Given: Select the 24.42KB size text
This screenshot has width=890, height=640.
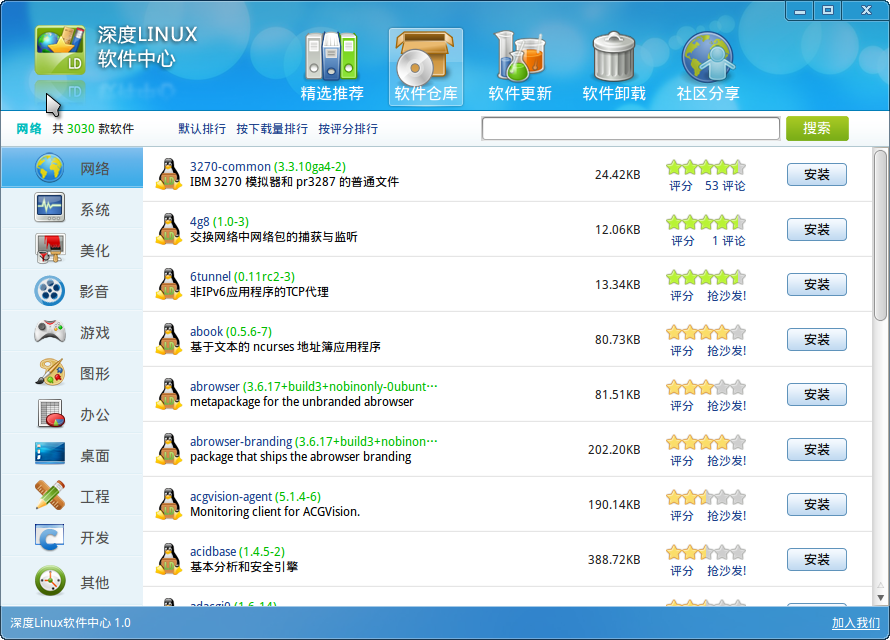Looking at the screenshot, I should (x=618, y=175).
